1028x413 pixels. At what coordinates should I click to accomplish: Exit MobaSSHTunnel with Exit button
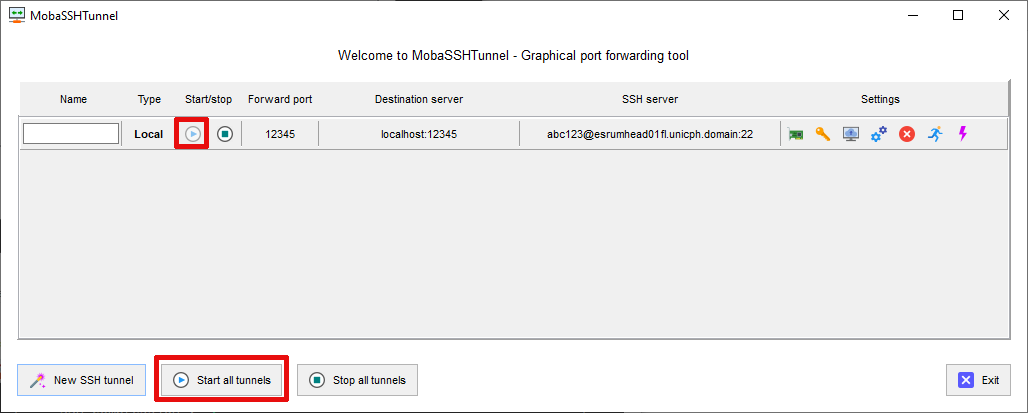[x=978, y=380]
